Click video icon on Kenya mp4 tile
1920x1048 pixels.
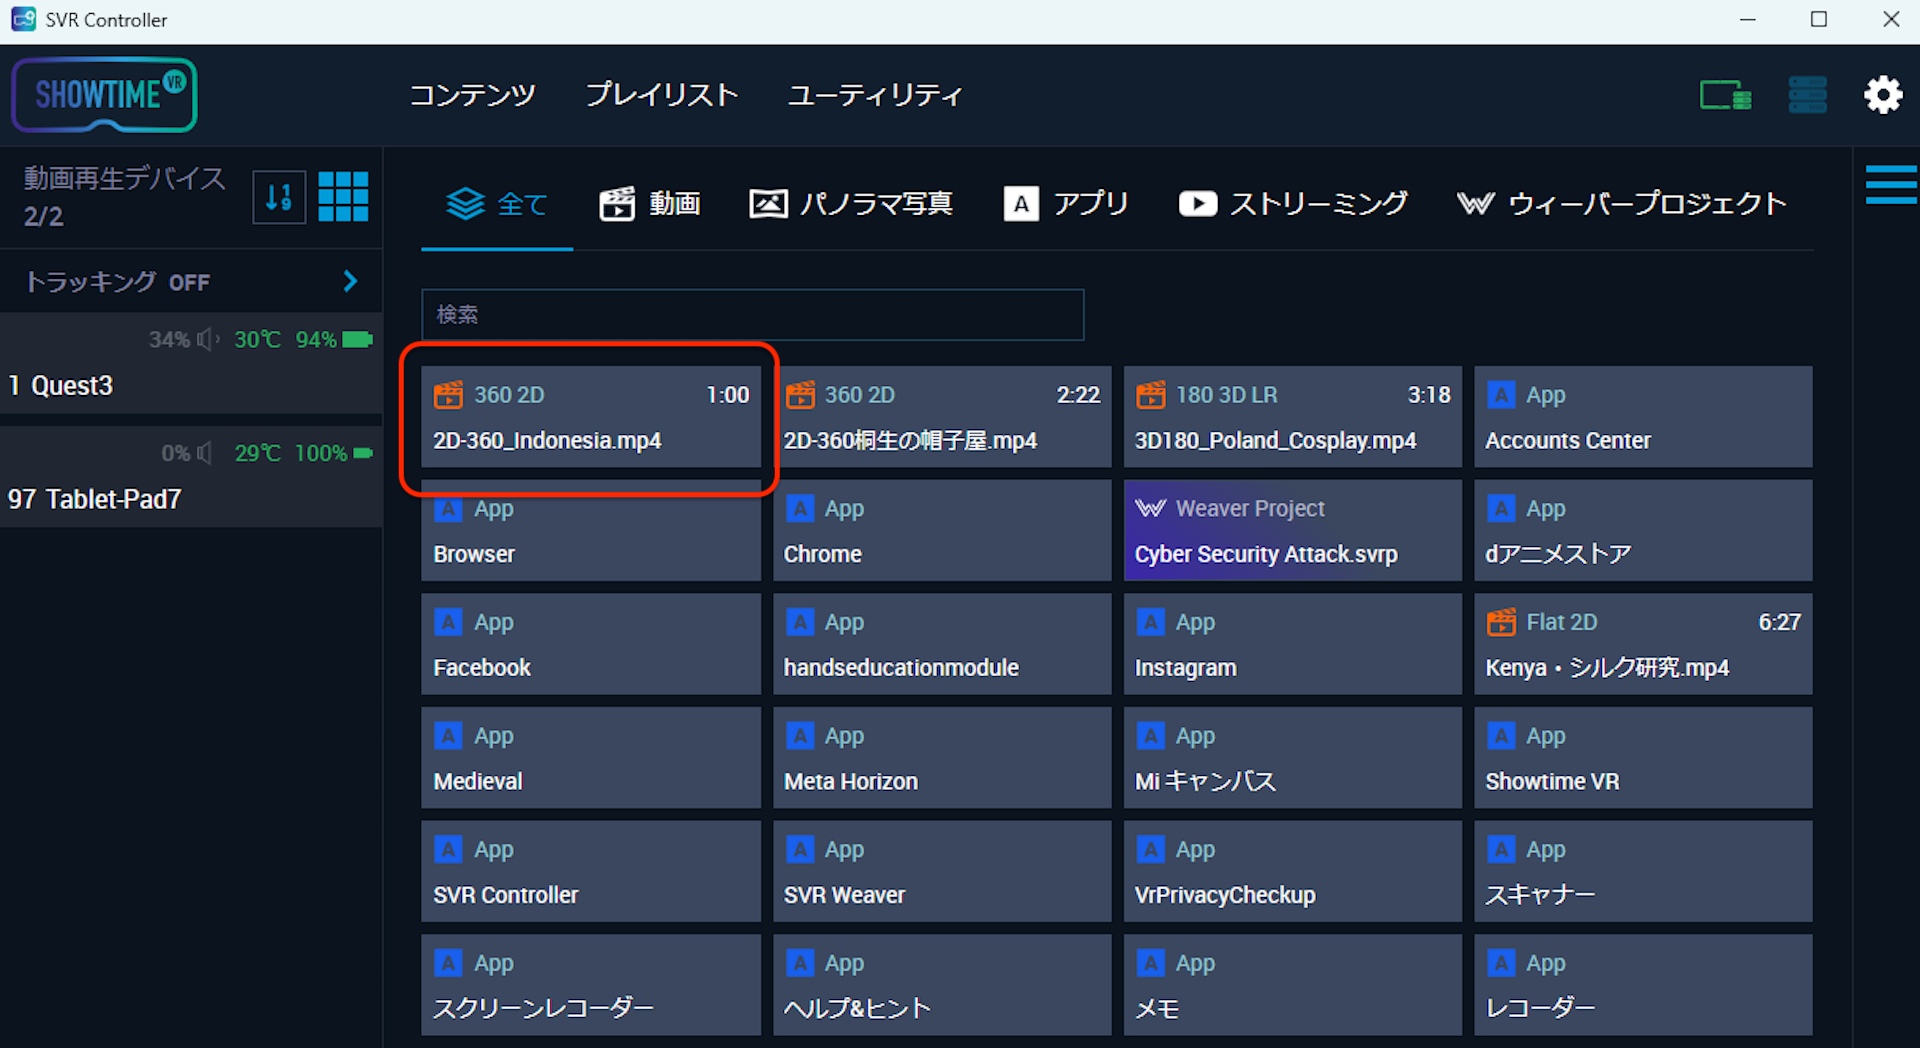click(x=1501, y=622)
